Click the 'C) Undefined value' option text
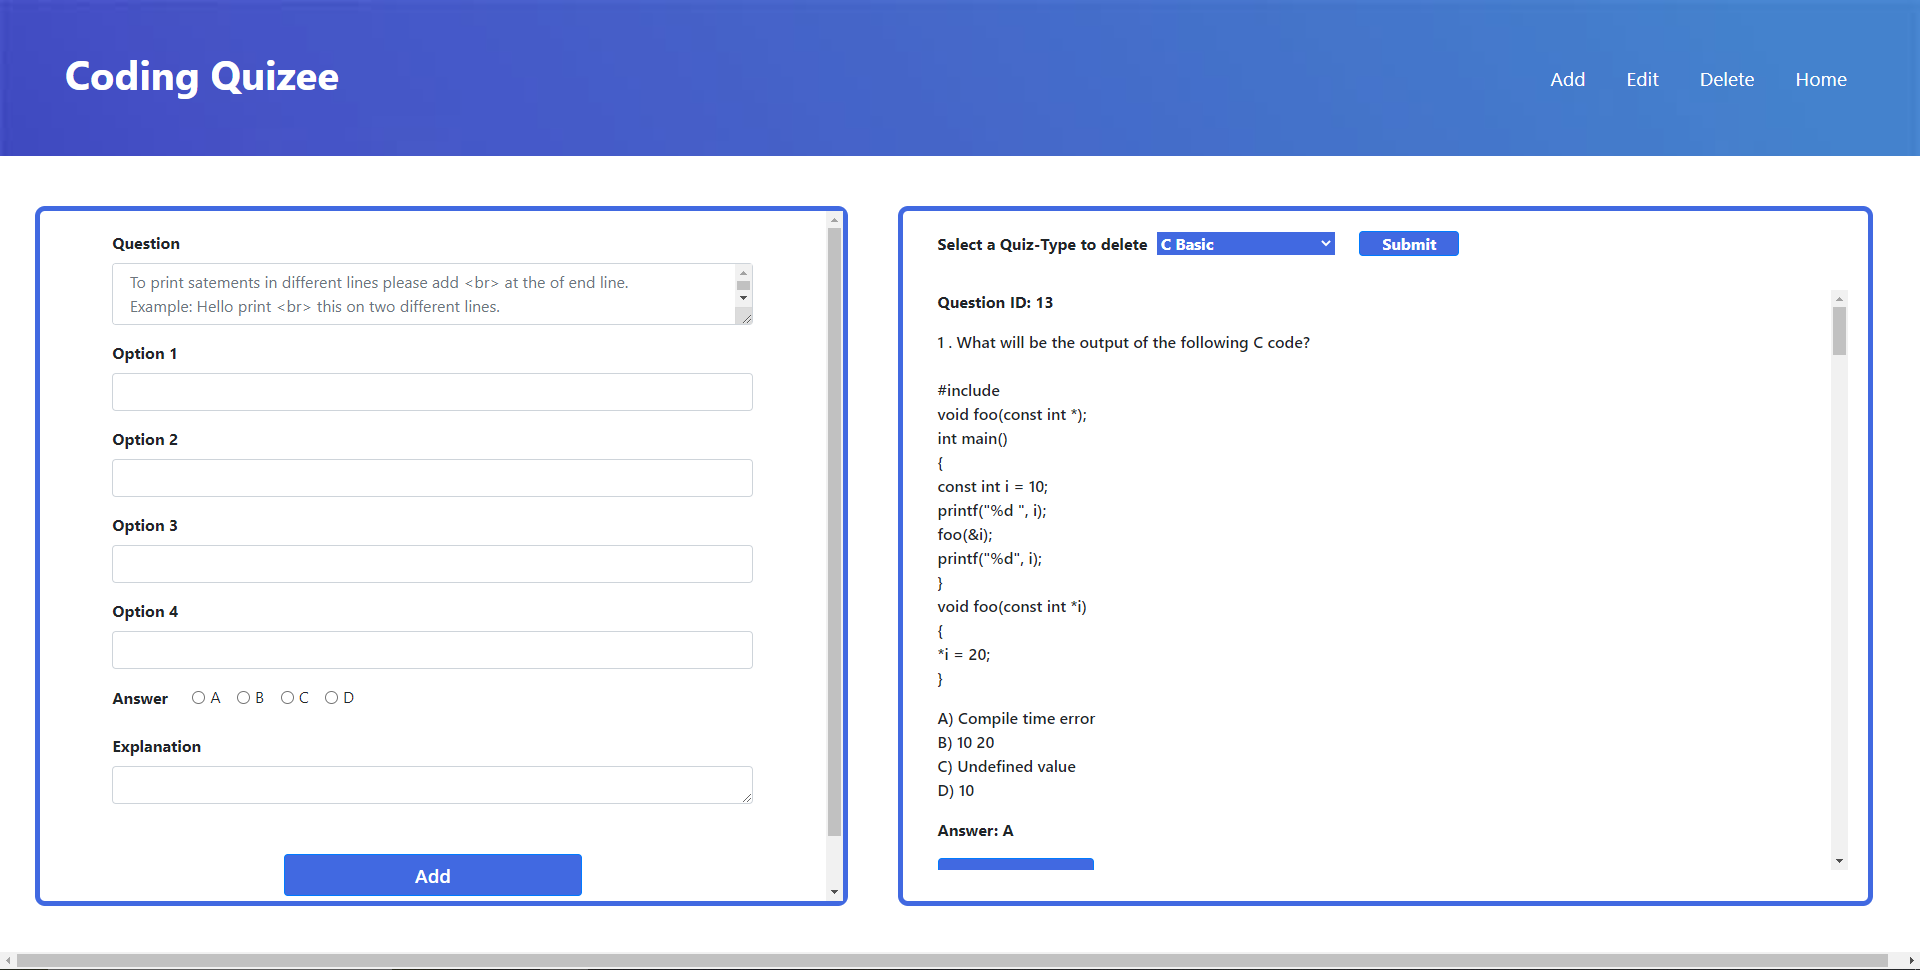 click(x=1006, y=767)
